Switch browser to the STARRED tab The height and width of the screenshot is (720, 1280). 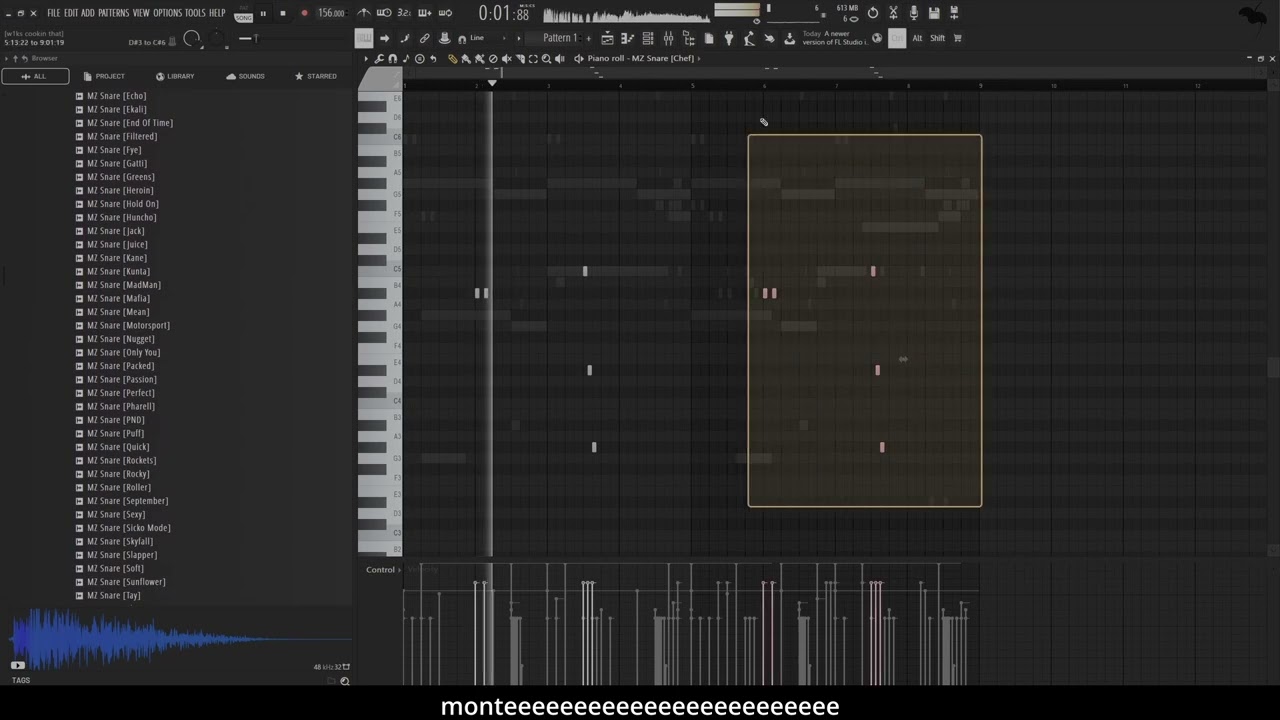[x=315, y=76]
